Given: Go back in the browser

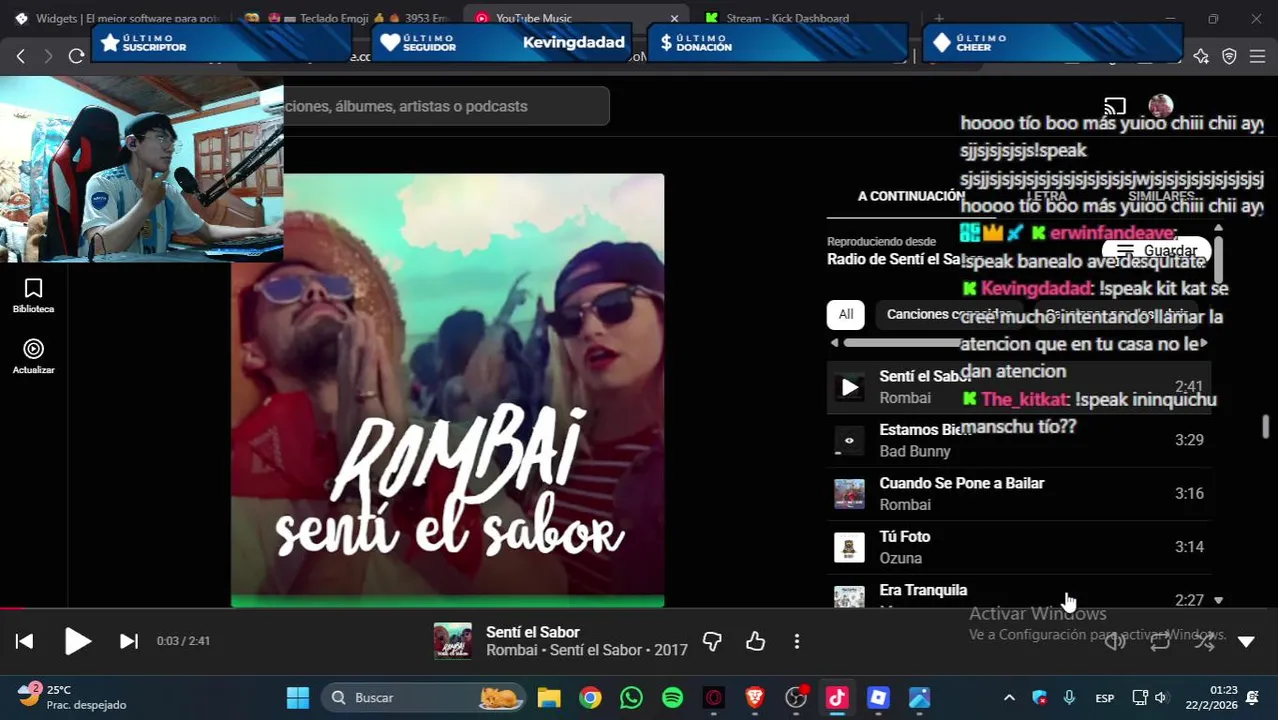Looking at the screenshot, I should (x=21, y=56).
